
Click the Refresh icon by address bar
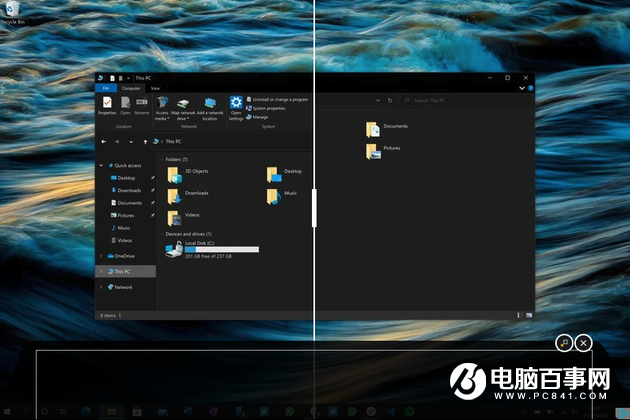[390, 100]
